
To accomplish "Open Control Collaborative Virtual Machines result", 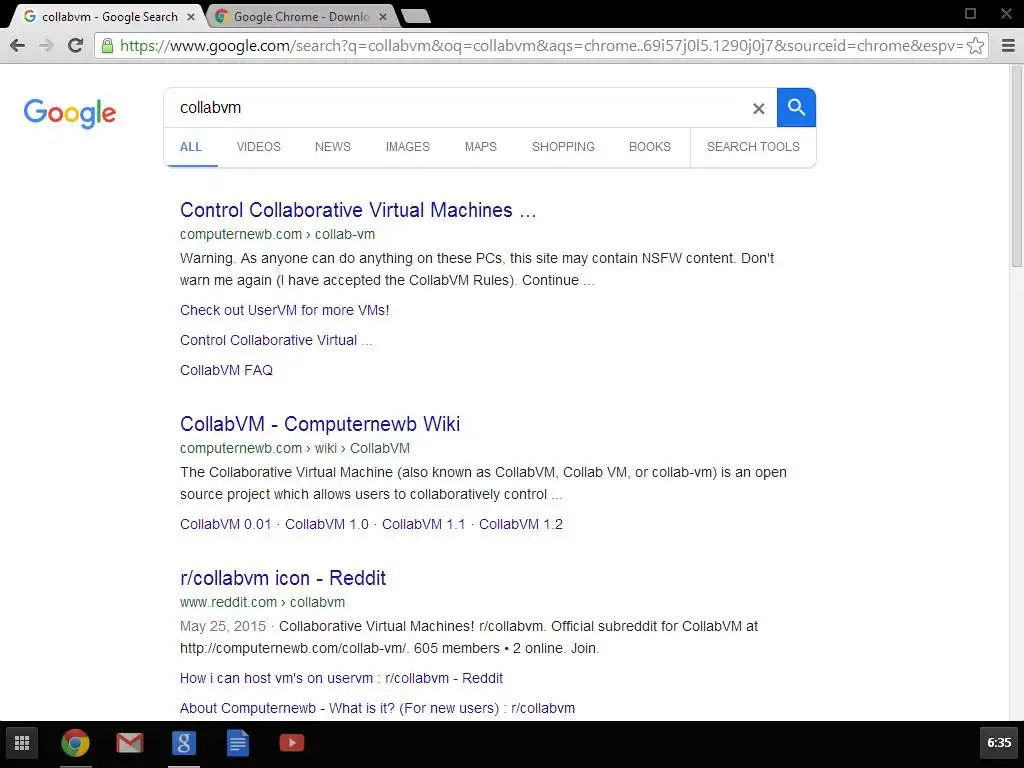I will click(358, 210).
